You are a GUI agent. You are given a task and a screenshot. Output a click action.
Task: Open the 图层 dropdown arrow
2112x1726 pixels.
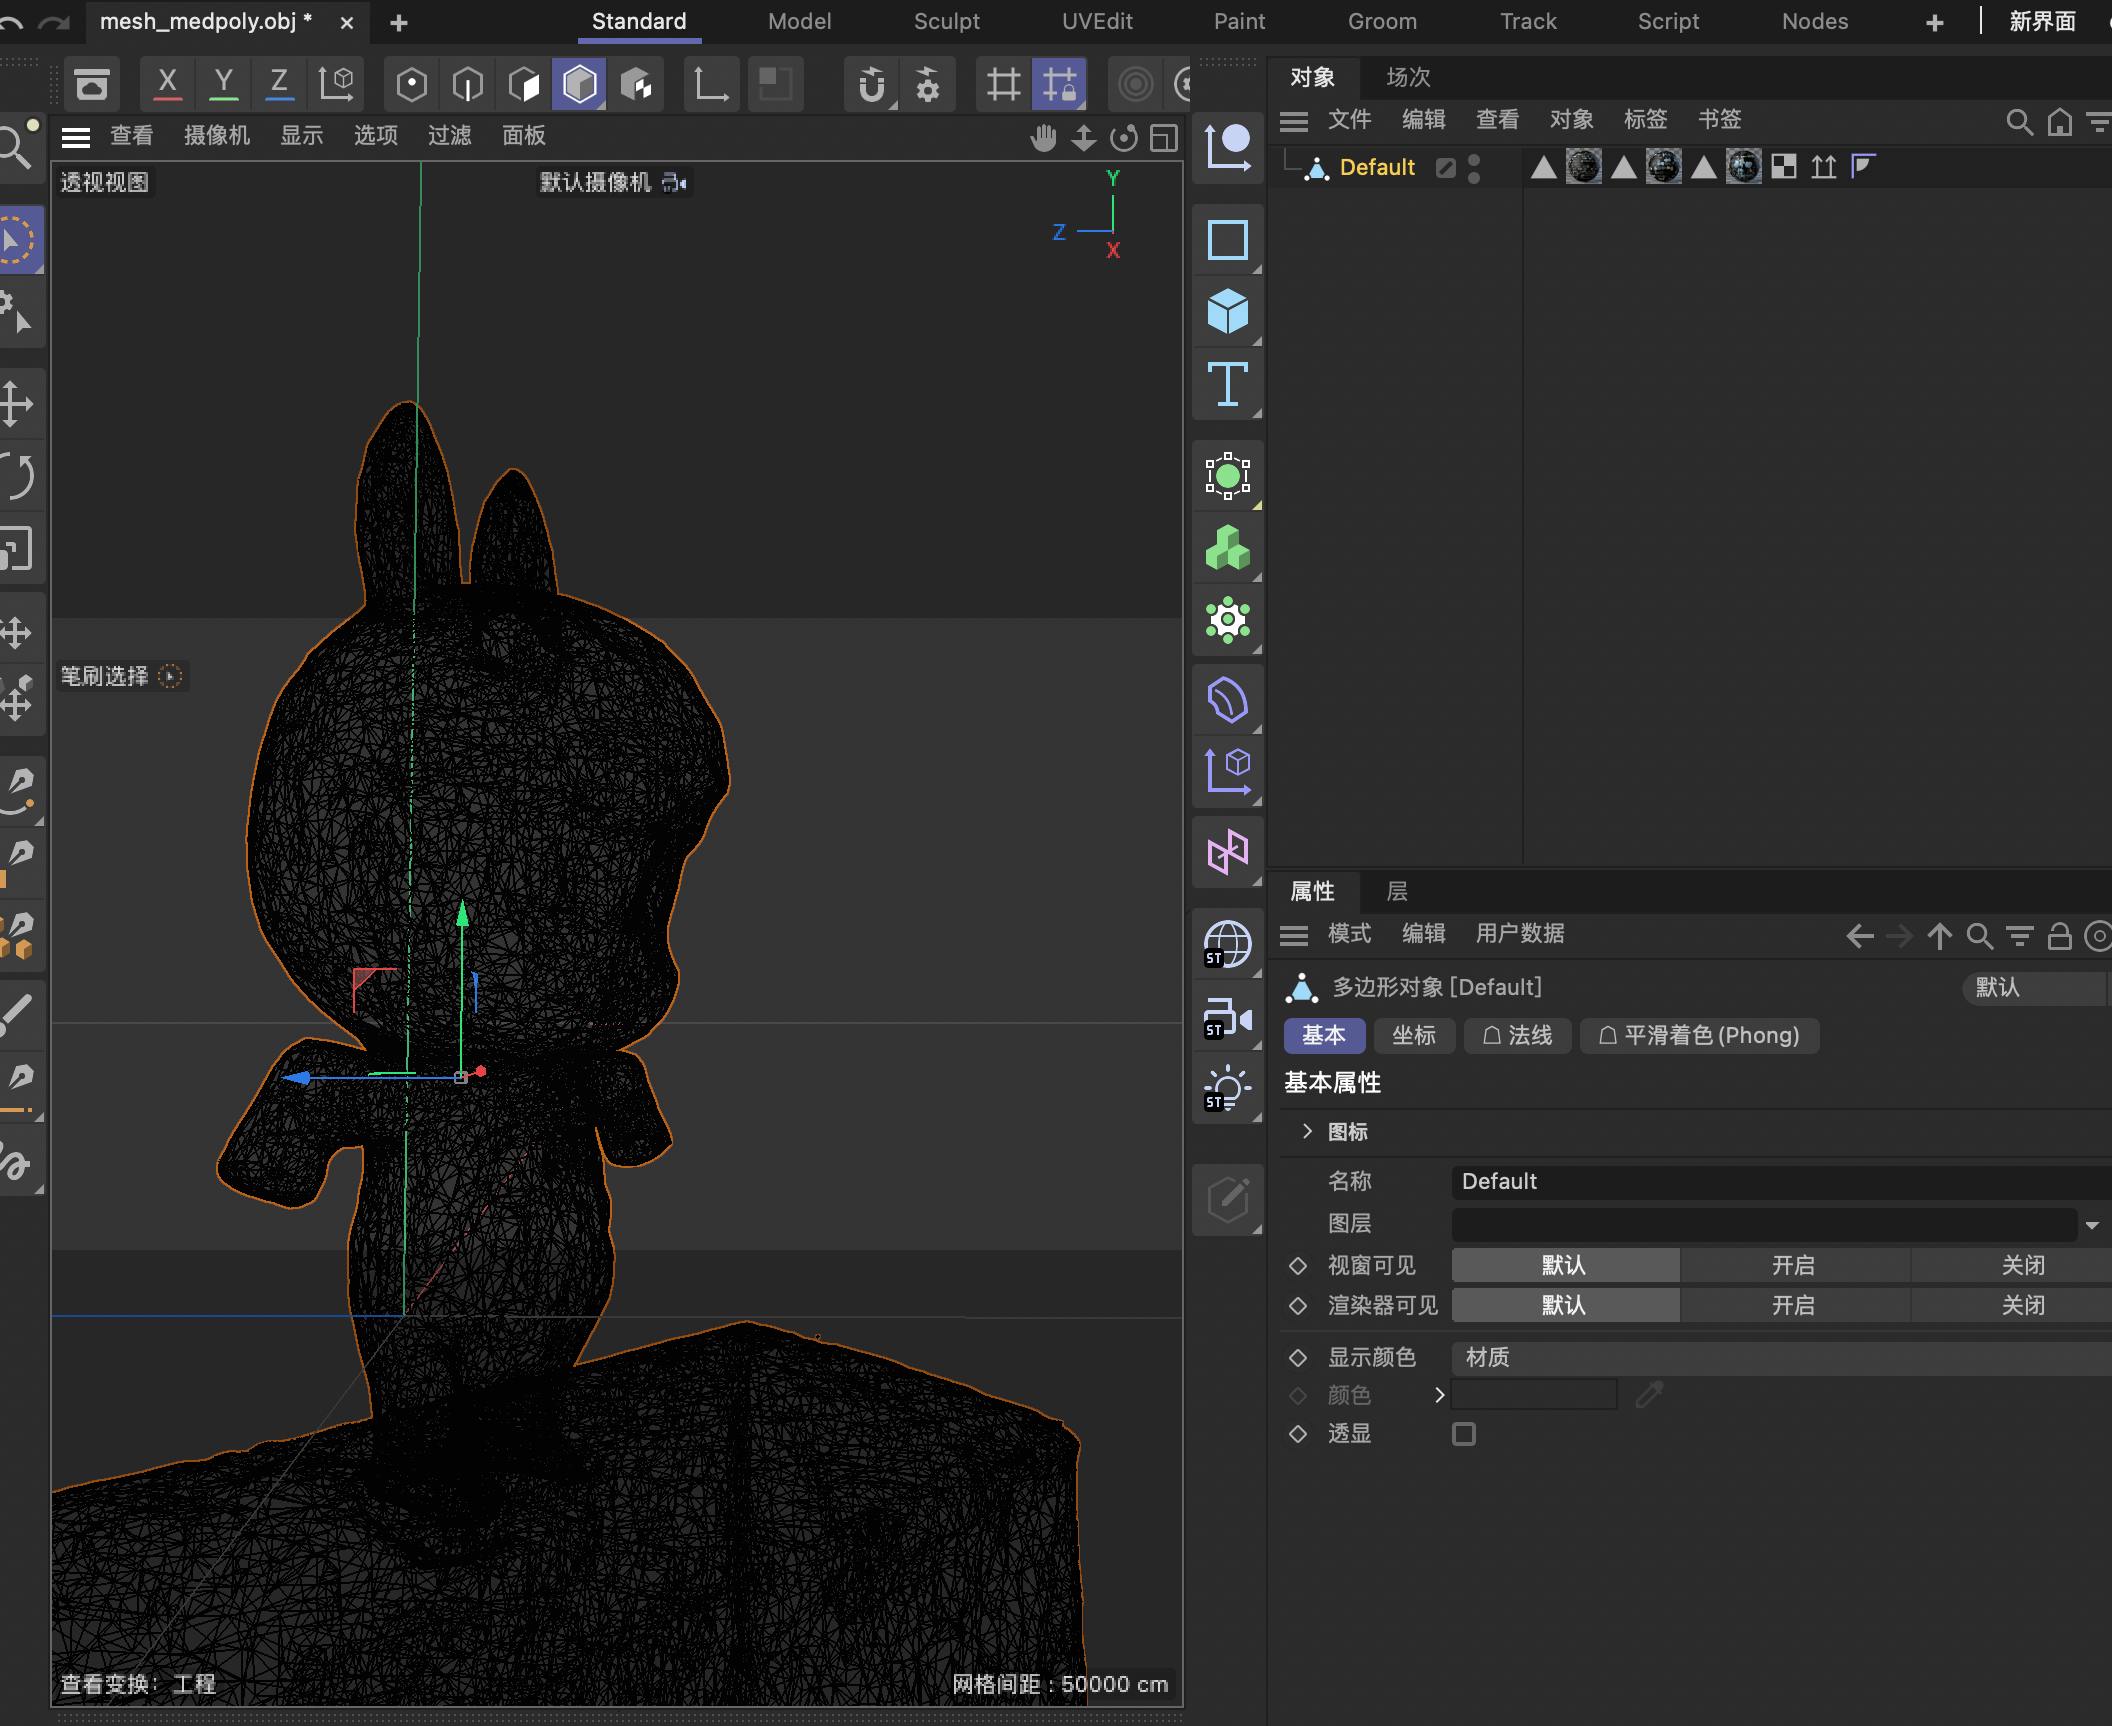tap(2092, 1225)
